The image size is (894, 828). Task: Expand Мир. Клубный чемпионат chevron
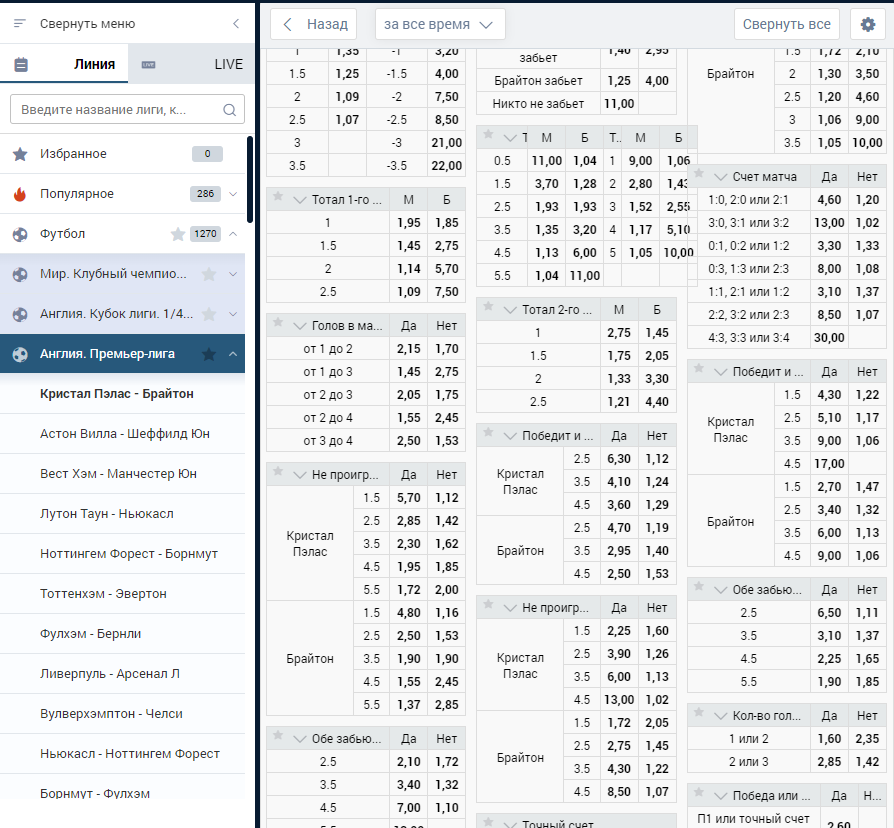tap(233, 274)
